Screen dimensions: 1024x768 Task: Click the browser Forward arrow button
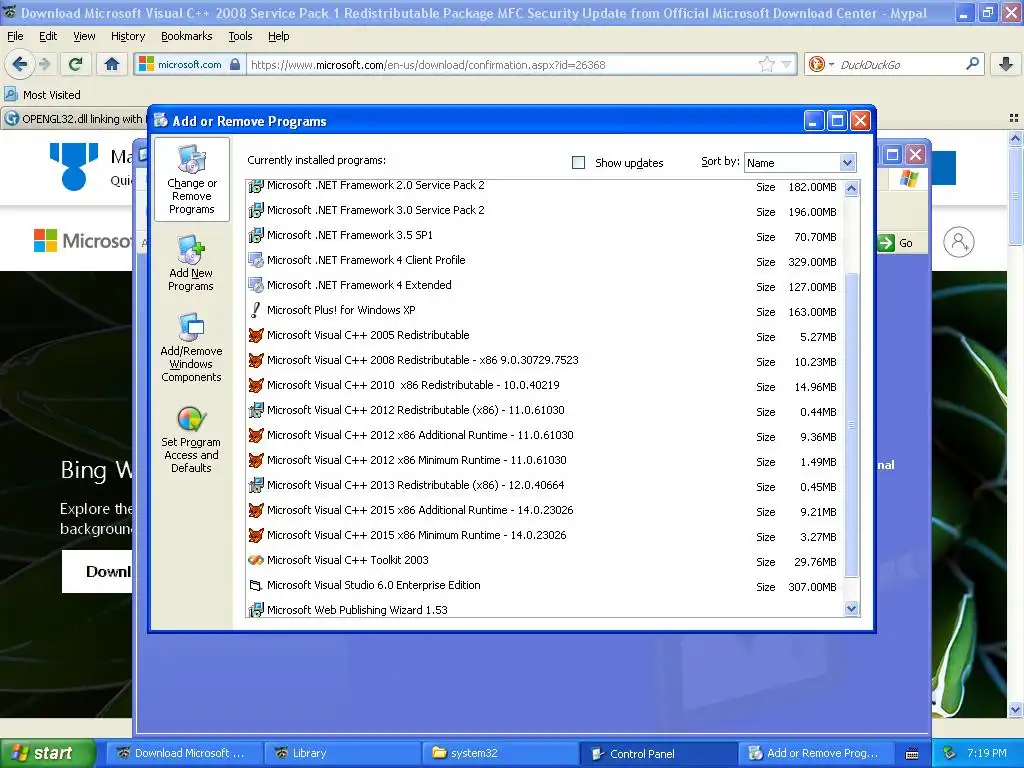click(44, 64)
